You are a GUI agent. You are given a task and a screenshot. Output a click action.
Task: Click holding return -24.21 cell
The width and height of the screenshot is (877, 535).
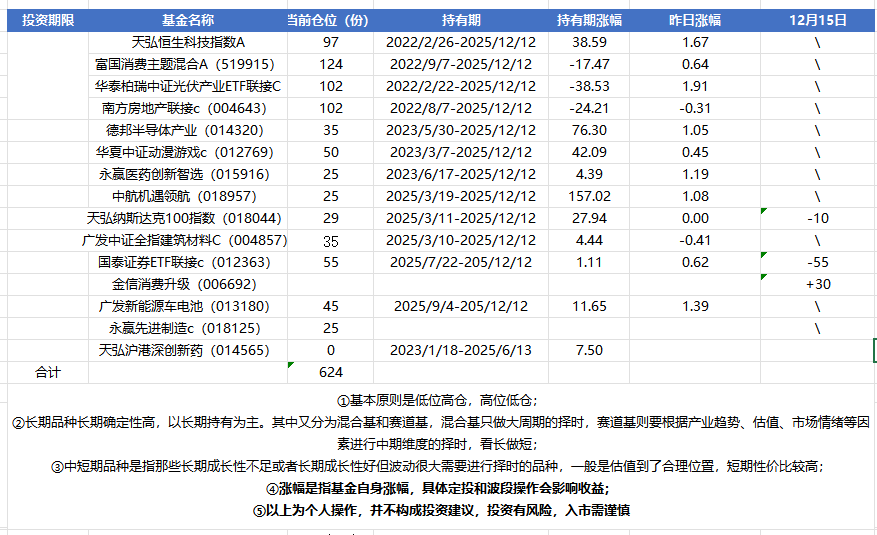pyautogui.click(x=589, y=108)
